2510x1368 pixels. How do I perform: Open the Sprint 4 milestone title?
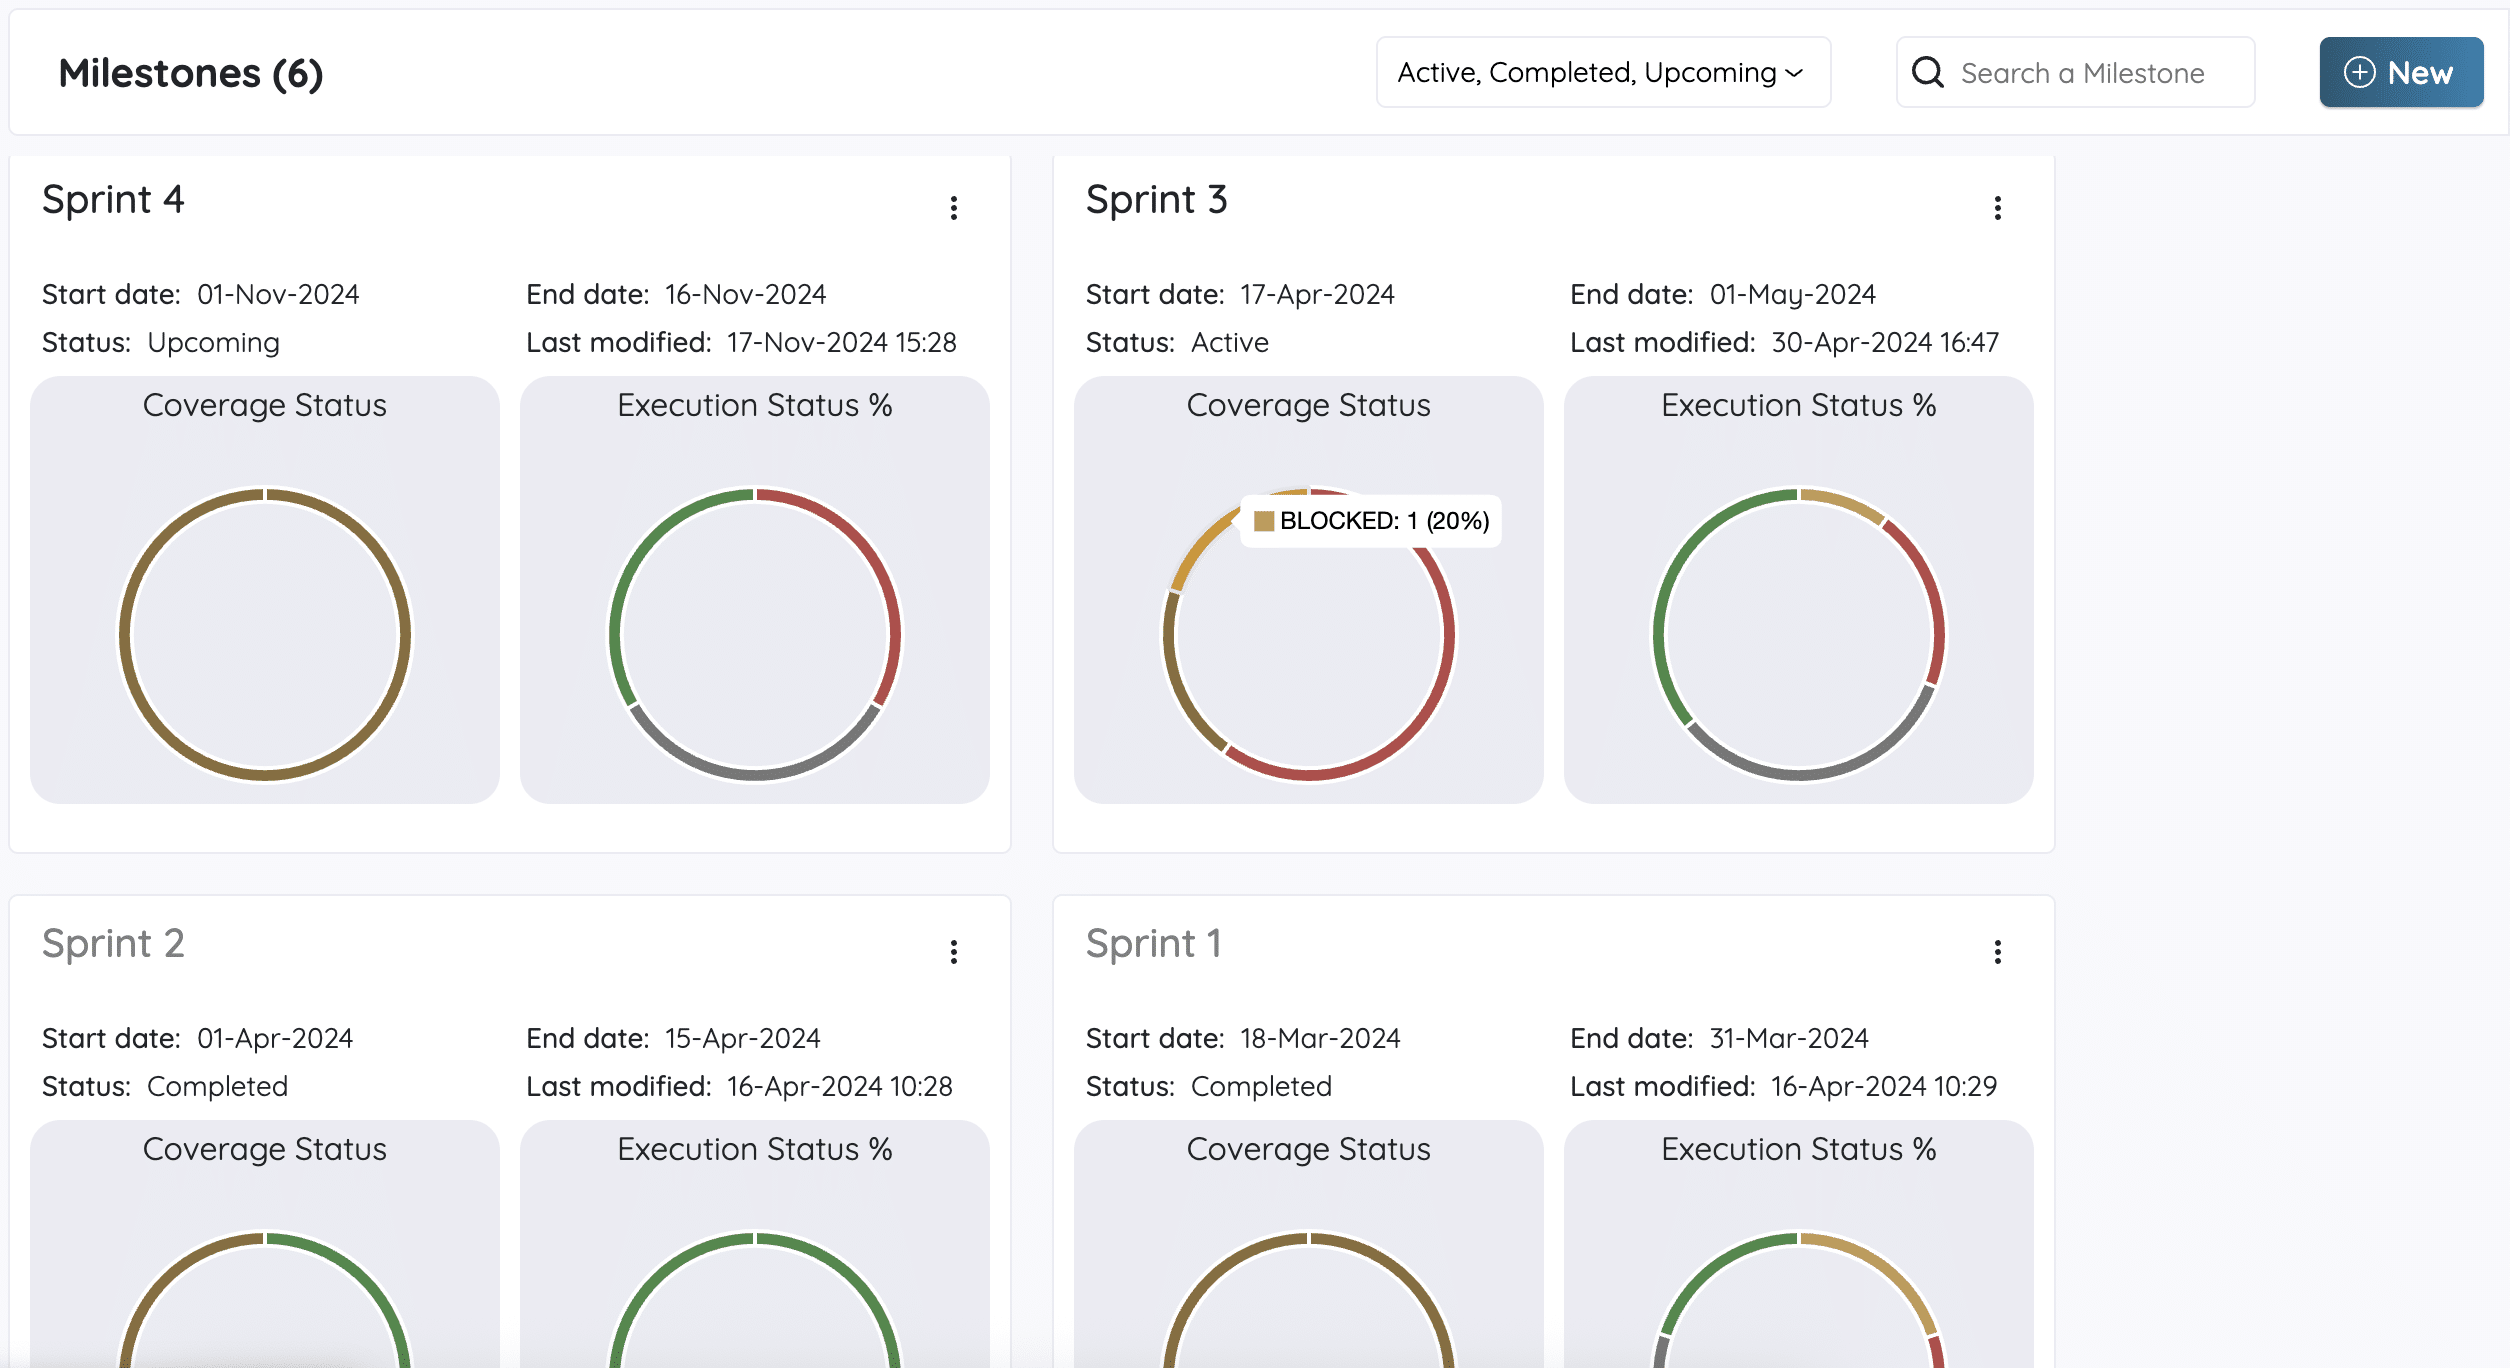pyautogui.click(x=113, y=200)
